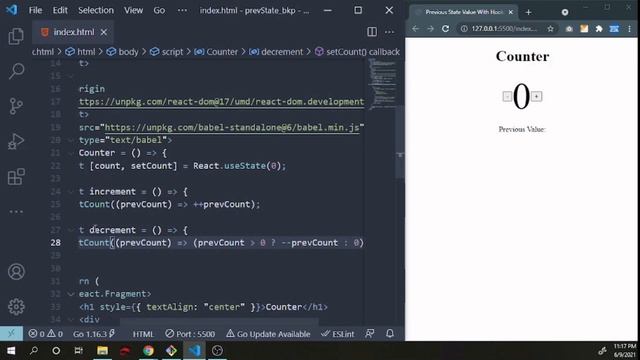Click the minus button beside the counter
This screenshot has width=640, height=360.
(x=507, y=96)
